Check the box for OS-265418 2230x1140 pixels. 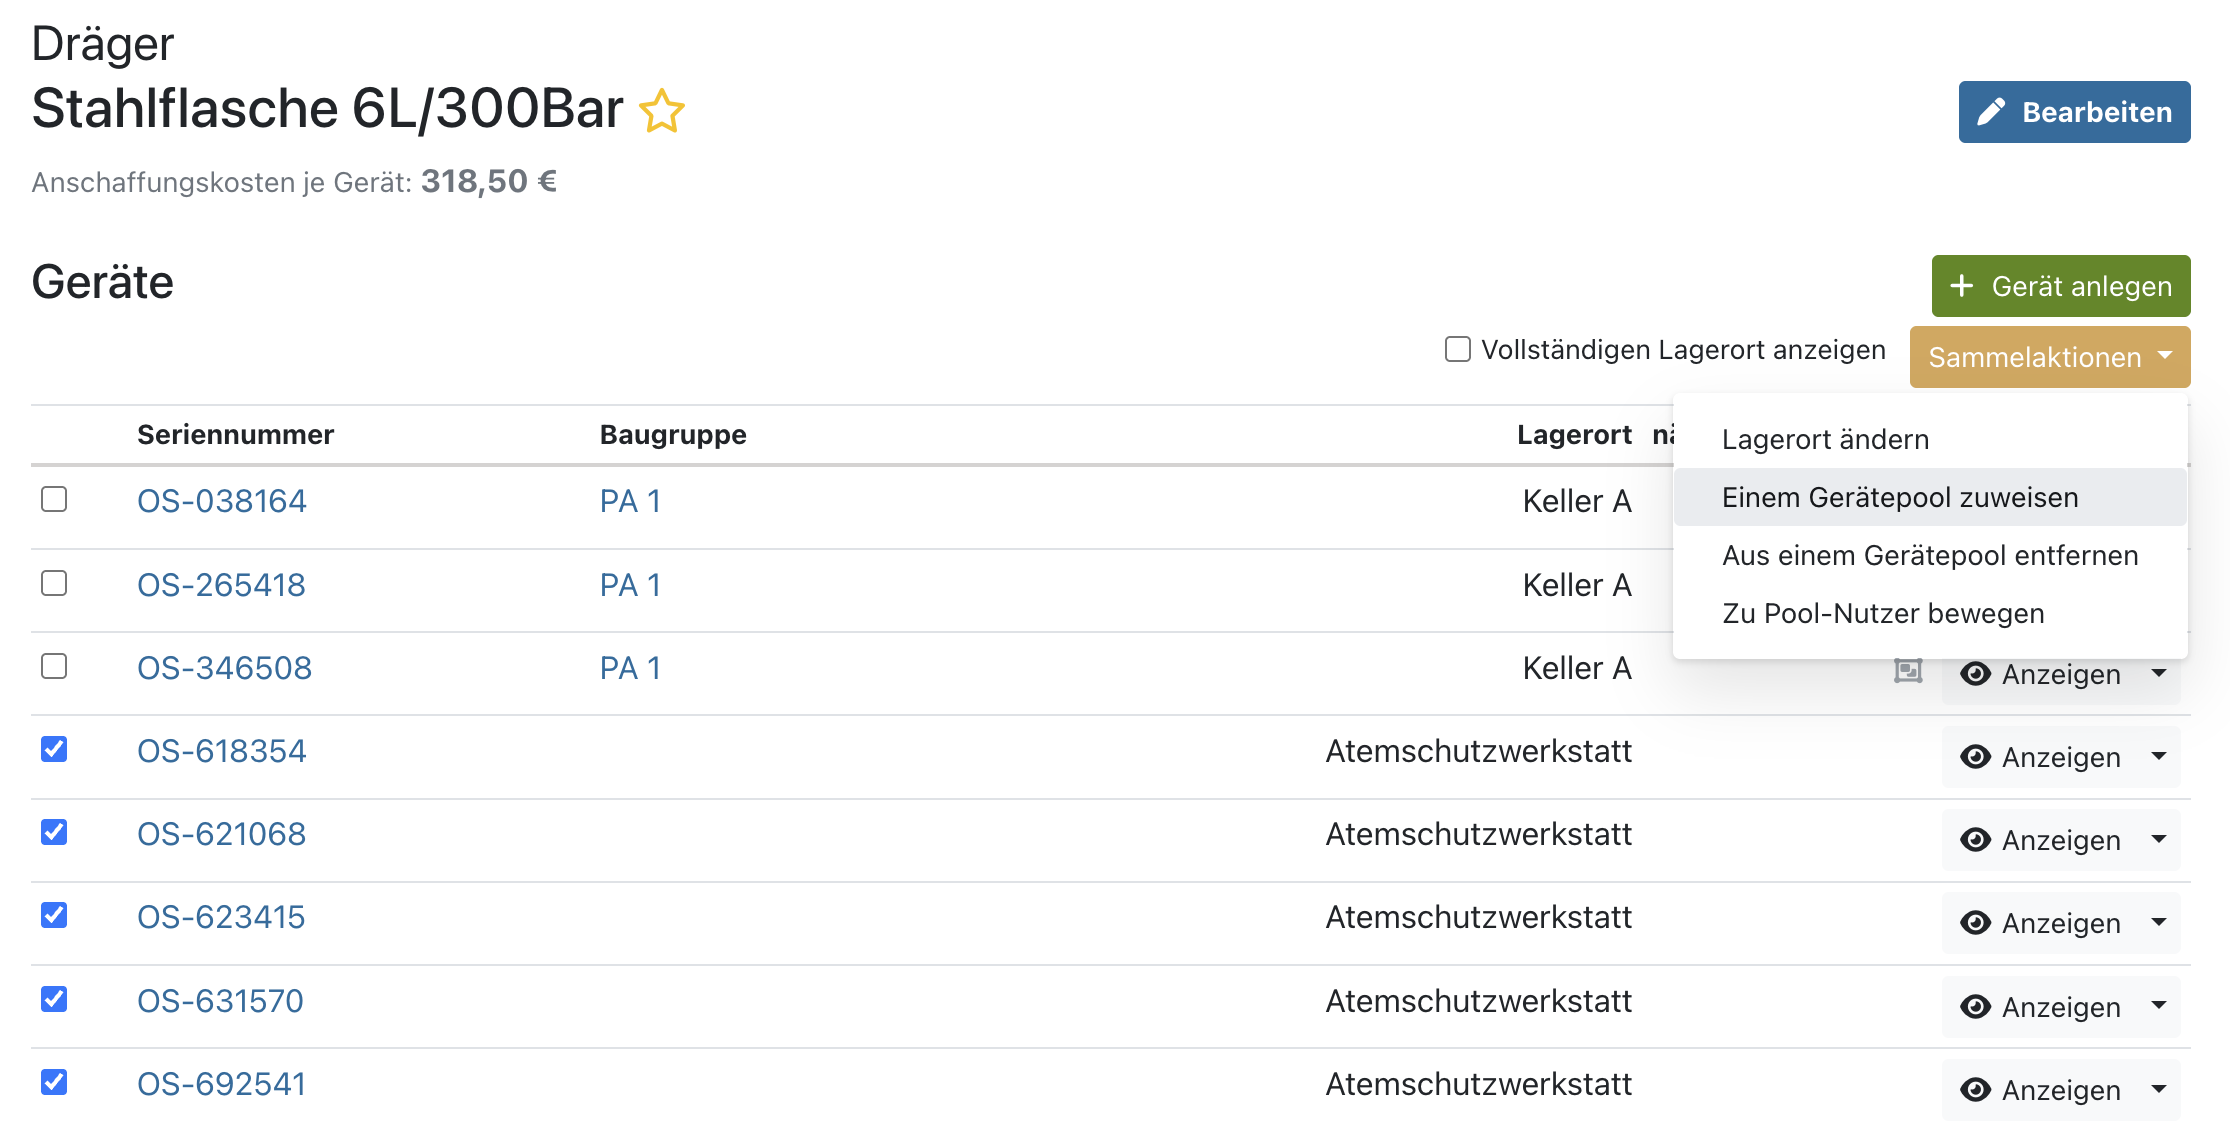click(x=54, y=583)
